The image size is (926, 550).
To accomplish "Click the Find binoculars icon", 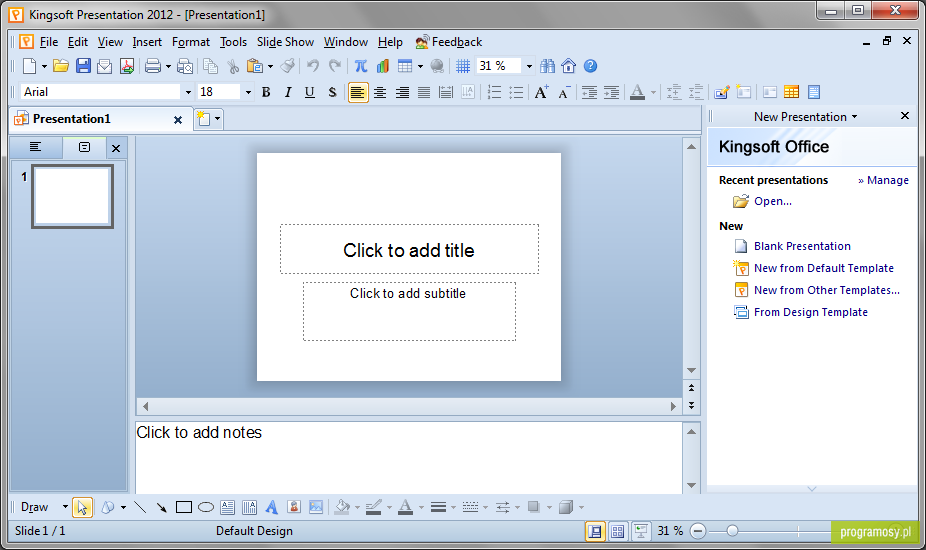I will pyautogui.click(x=547, y=66).
